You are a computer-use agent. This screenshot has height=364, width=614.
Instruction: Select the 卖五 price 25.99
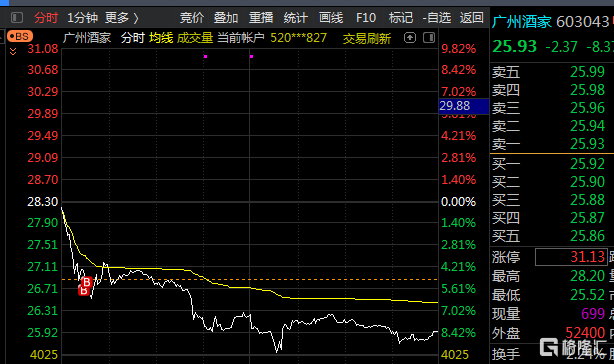click(x=587, y=72)
